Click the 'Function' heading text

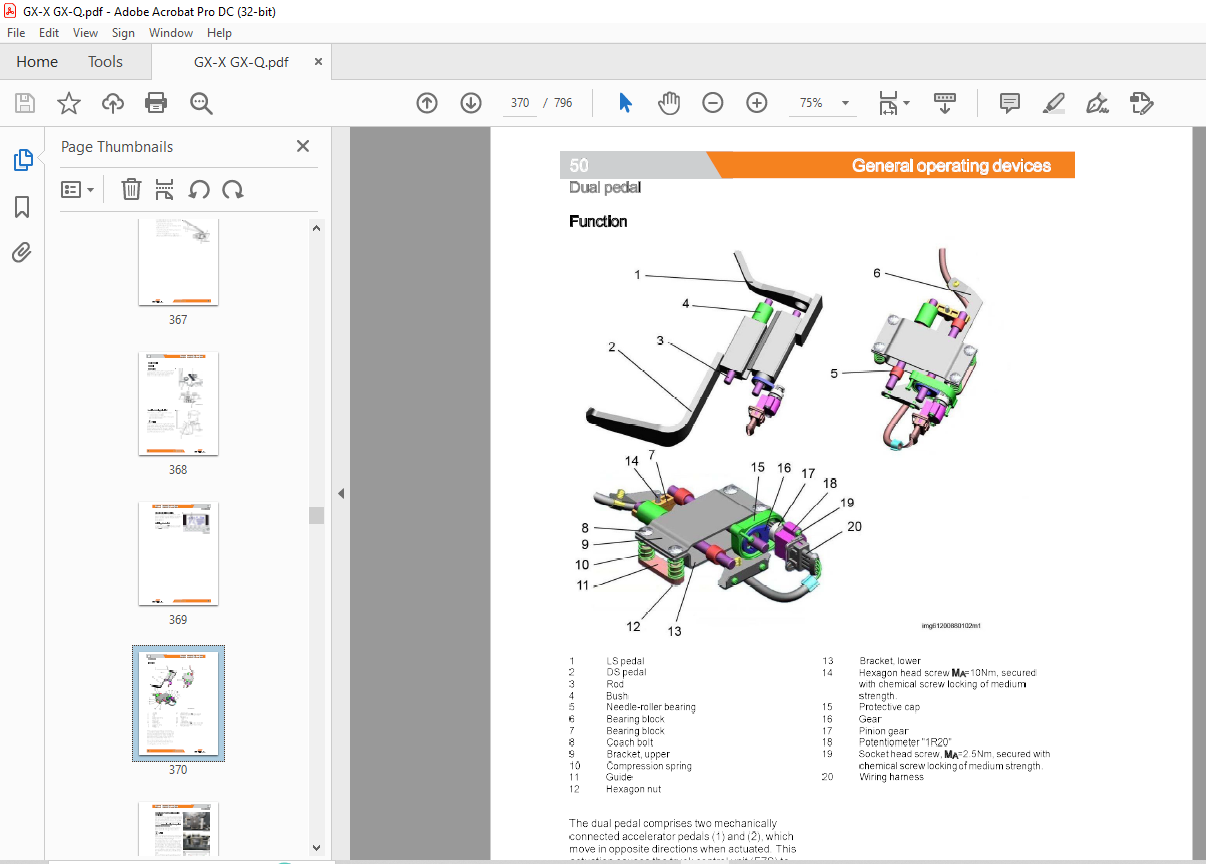tap(598, 221)
